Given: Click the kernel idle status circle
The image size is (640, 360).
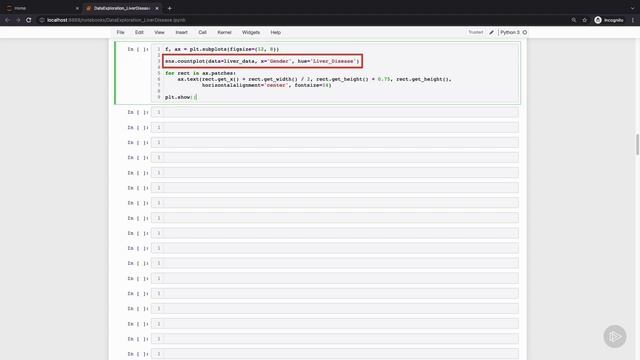Looking at the screenshot, I should 525,32.
